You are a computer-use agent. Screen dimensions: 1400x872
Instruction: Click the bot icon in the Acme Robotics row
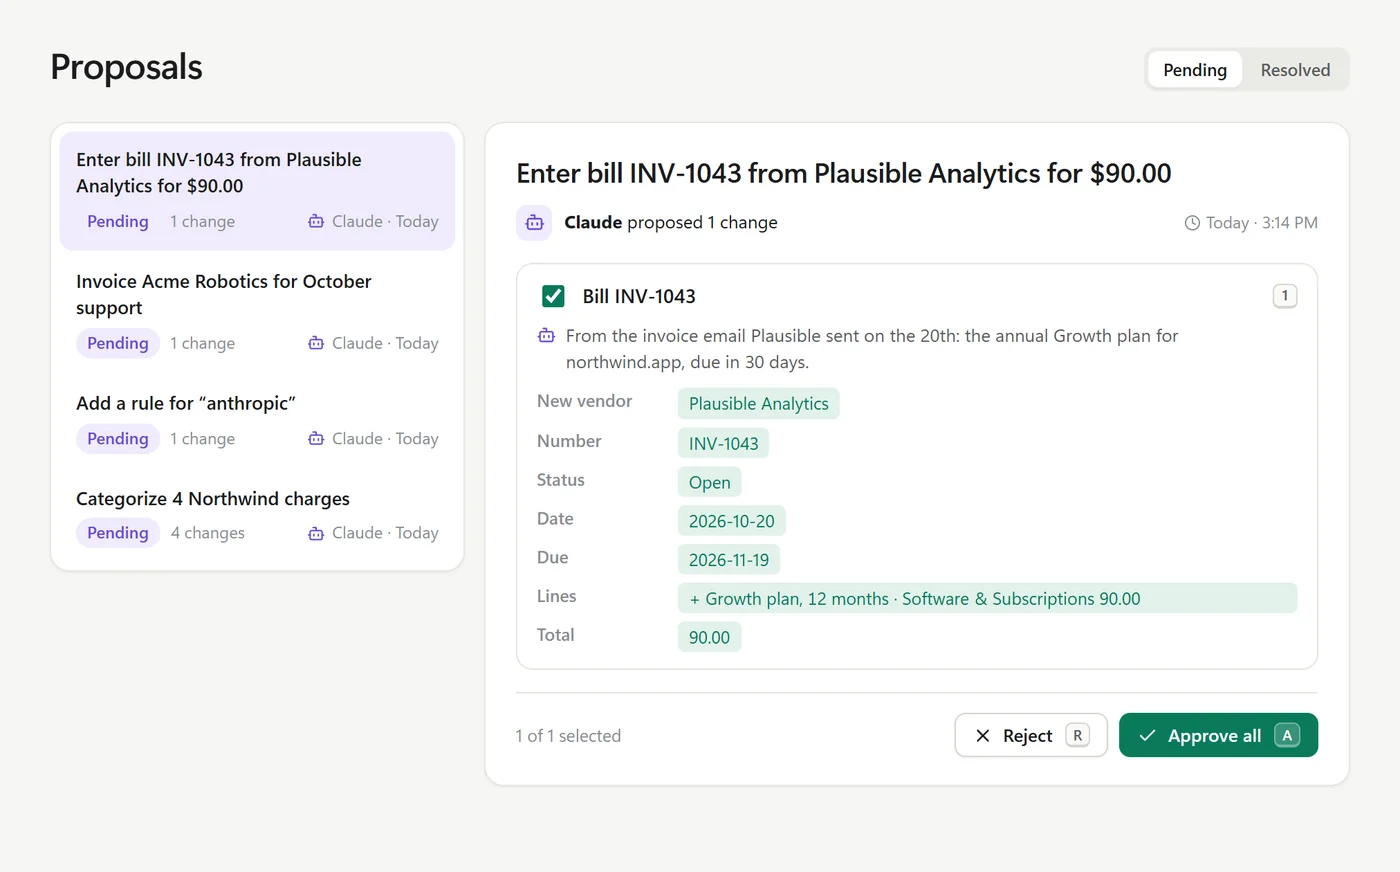coord(316,343)
